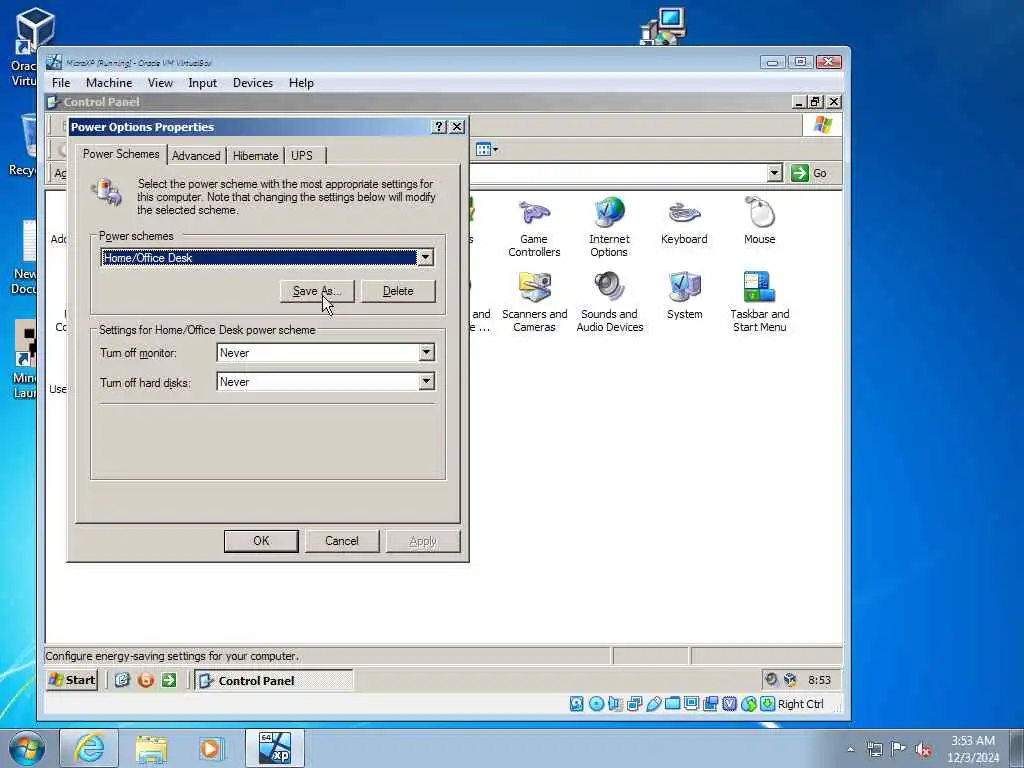Click the host clock showing 3:53 AM
1024x768 pixels.
pyautogui.click(x=973, y=741)
